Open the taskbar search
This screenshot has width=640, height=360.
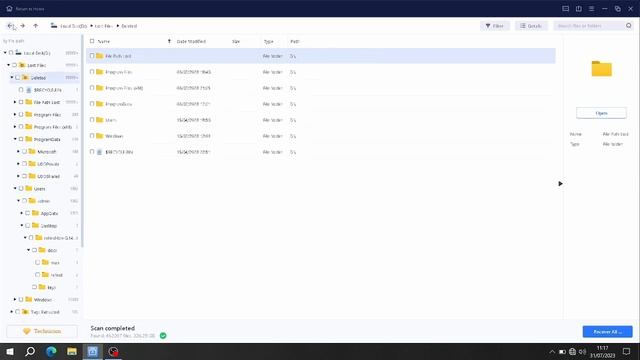30,351
